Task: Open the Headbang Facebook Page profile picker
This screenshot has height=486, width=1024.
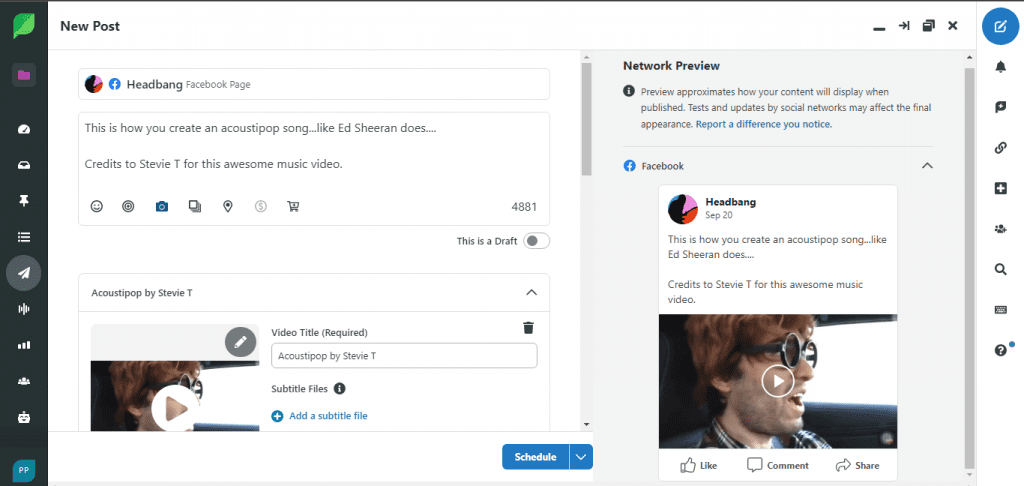Action: pos(313,84)
